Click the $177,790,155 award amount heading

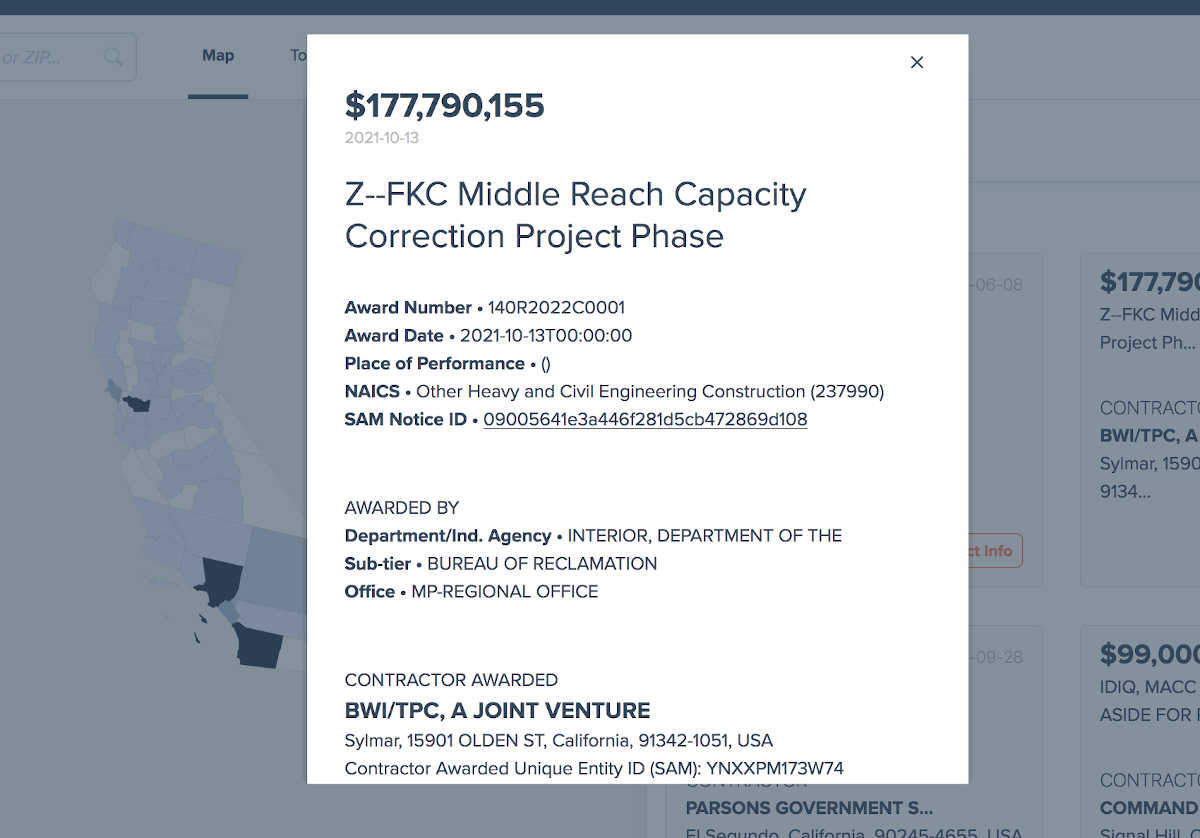pos(444,105)
